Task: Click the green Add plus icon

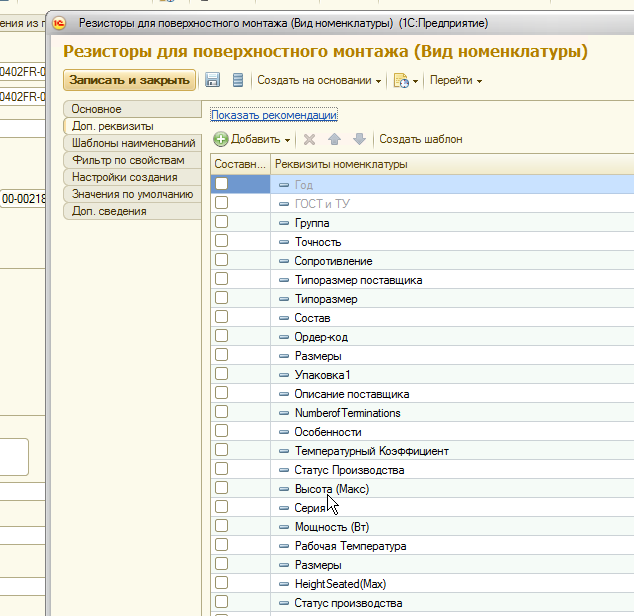Action: click(221, 140)
